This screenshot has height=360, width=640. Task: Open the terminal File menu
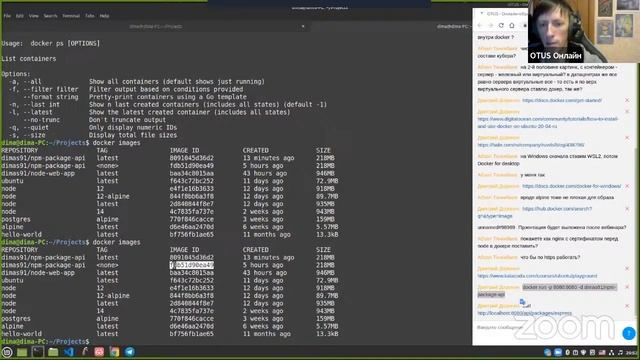click(x=7, y=16)
